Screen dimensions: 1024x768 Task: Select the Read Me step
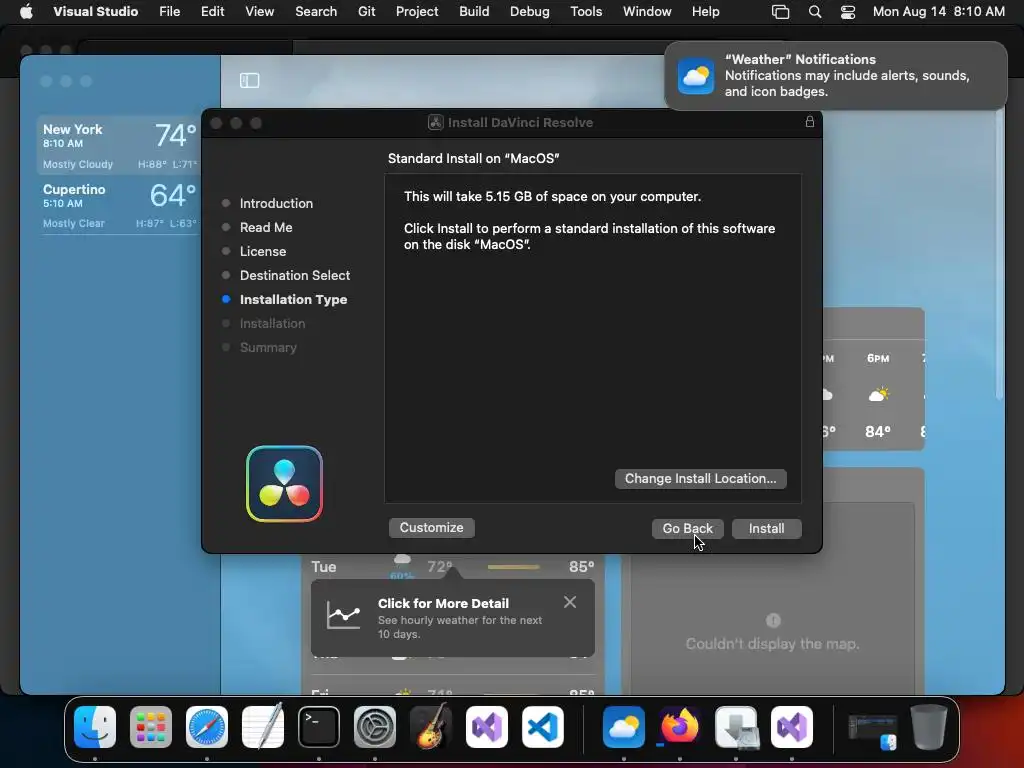pyautogui.click(x=266, y=227)
